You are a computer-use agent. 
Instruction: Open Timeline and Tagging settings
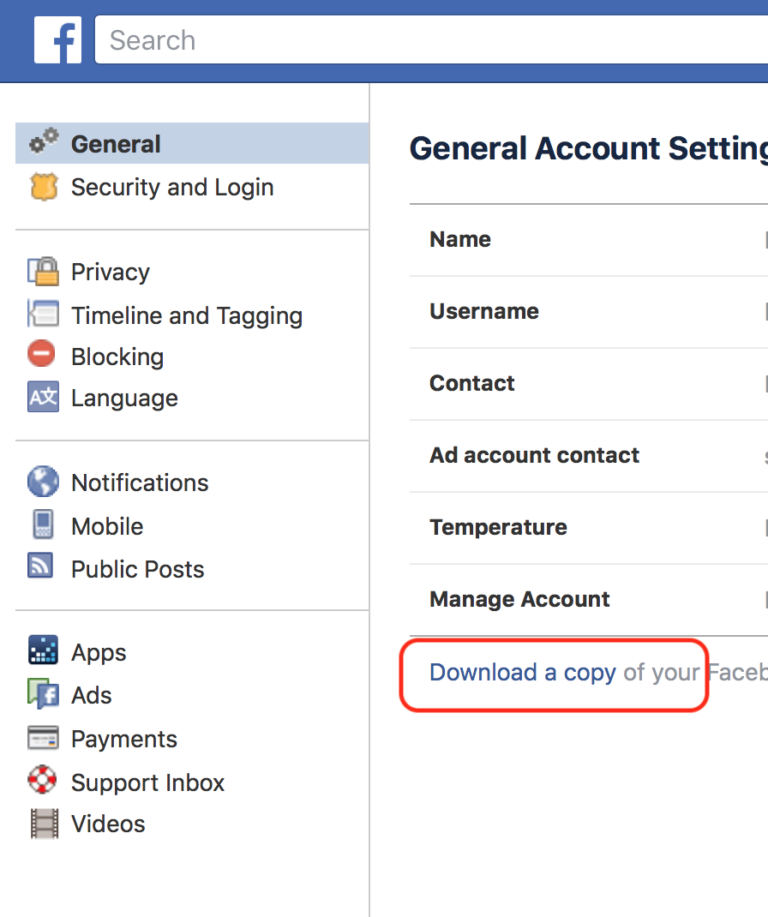click(187, 316)
